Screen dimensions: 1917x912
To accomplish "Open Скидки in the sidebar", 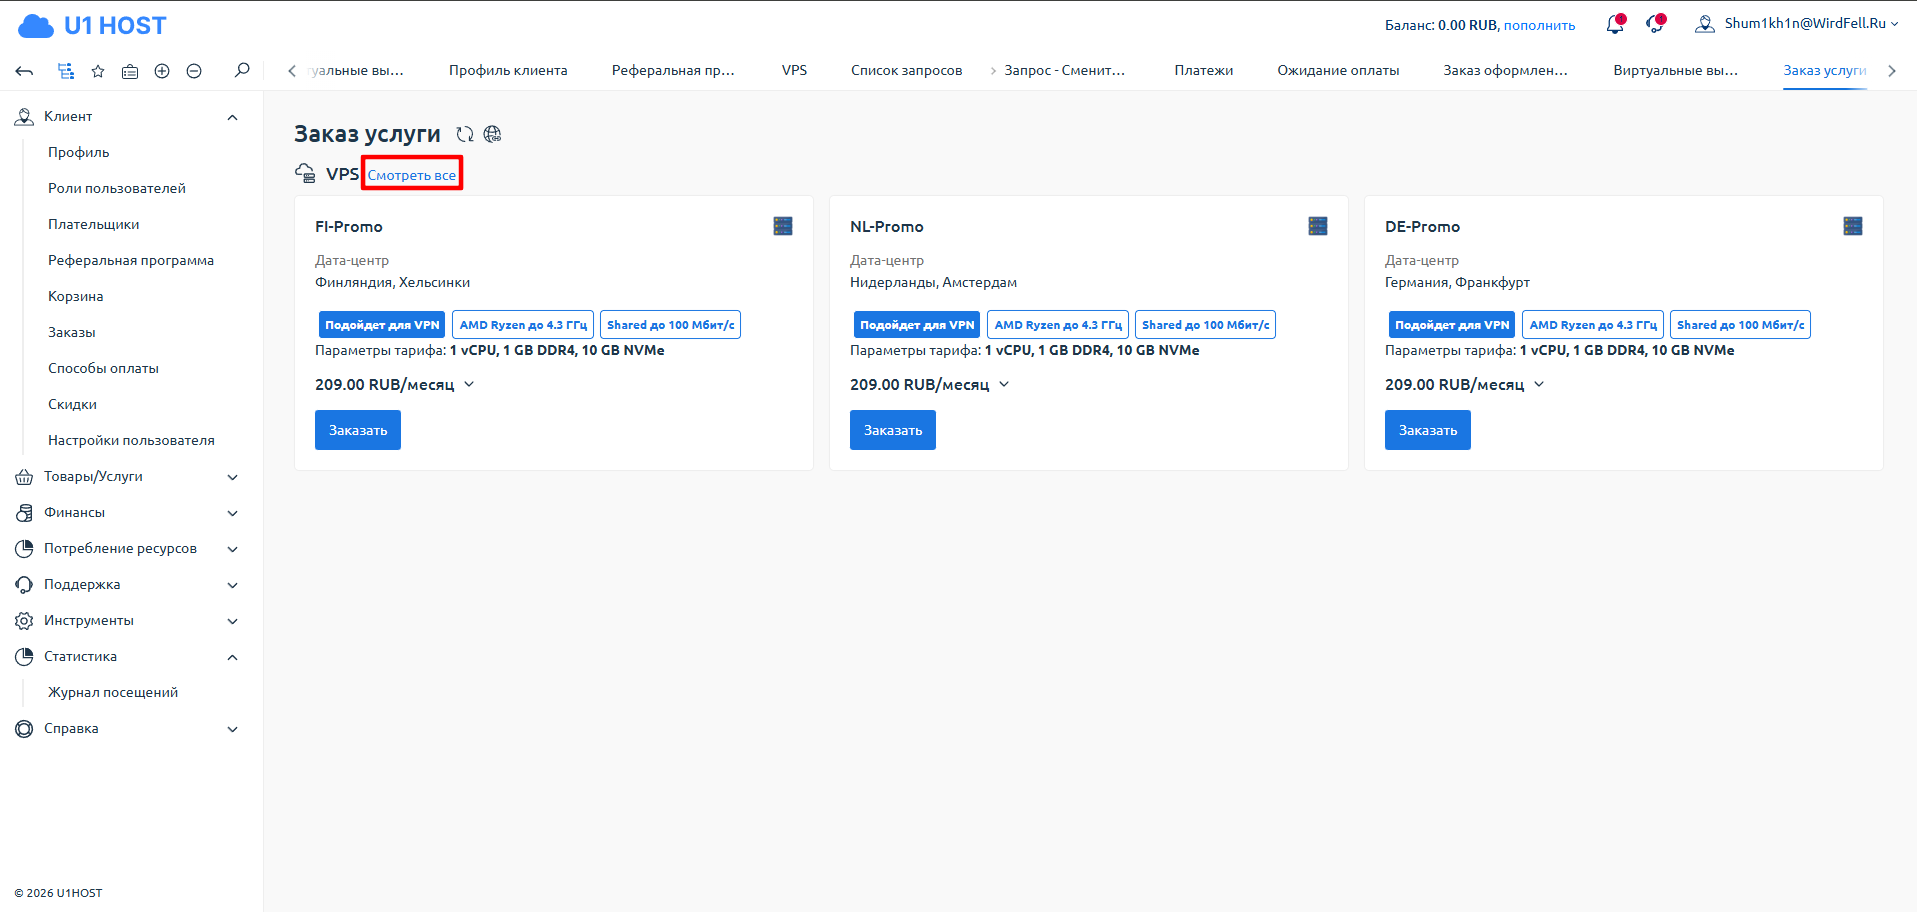I will coord(73,404).
